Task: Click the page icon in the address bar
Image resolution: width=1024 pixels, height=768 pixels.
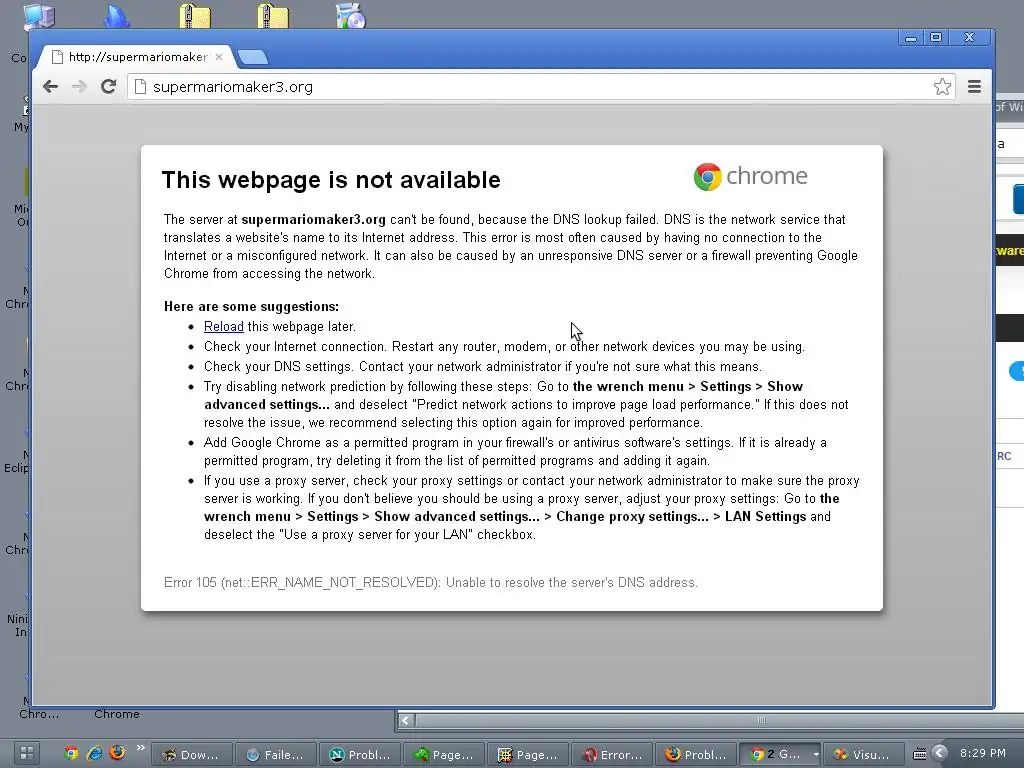Action: (140, 87)
